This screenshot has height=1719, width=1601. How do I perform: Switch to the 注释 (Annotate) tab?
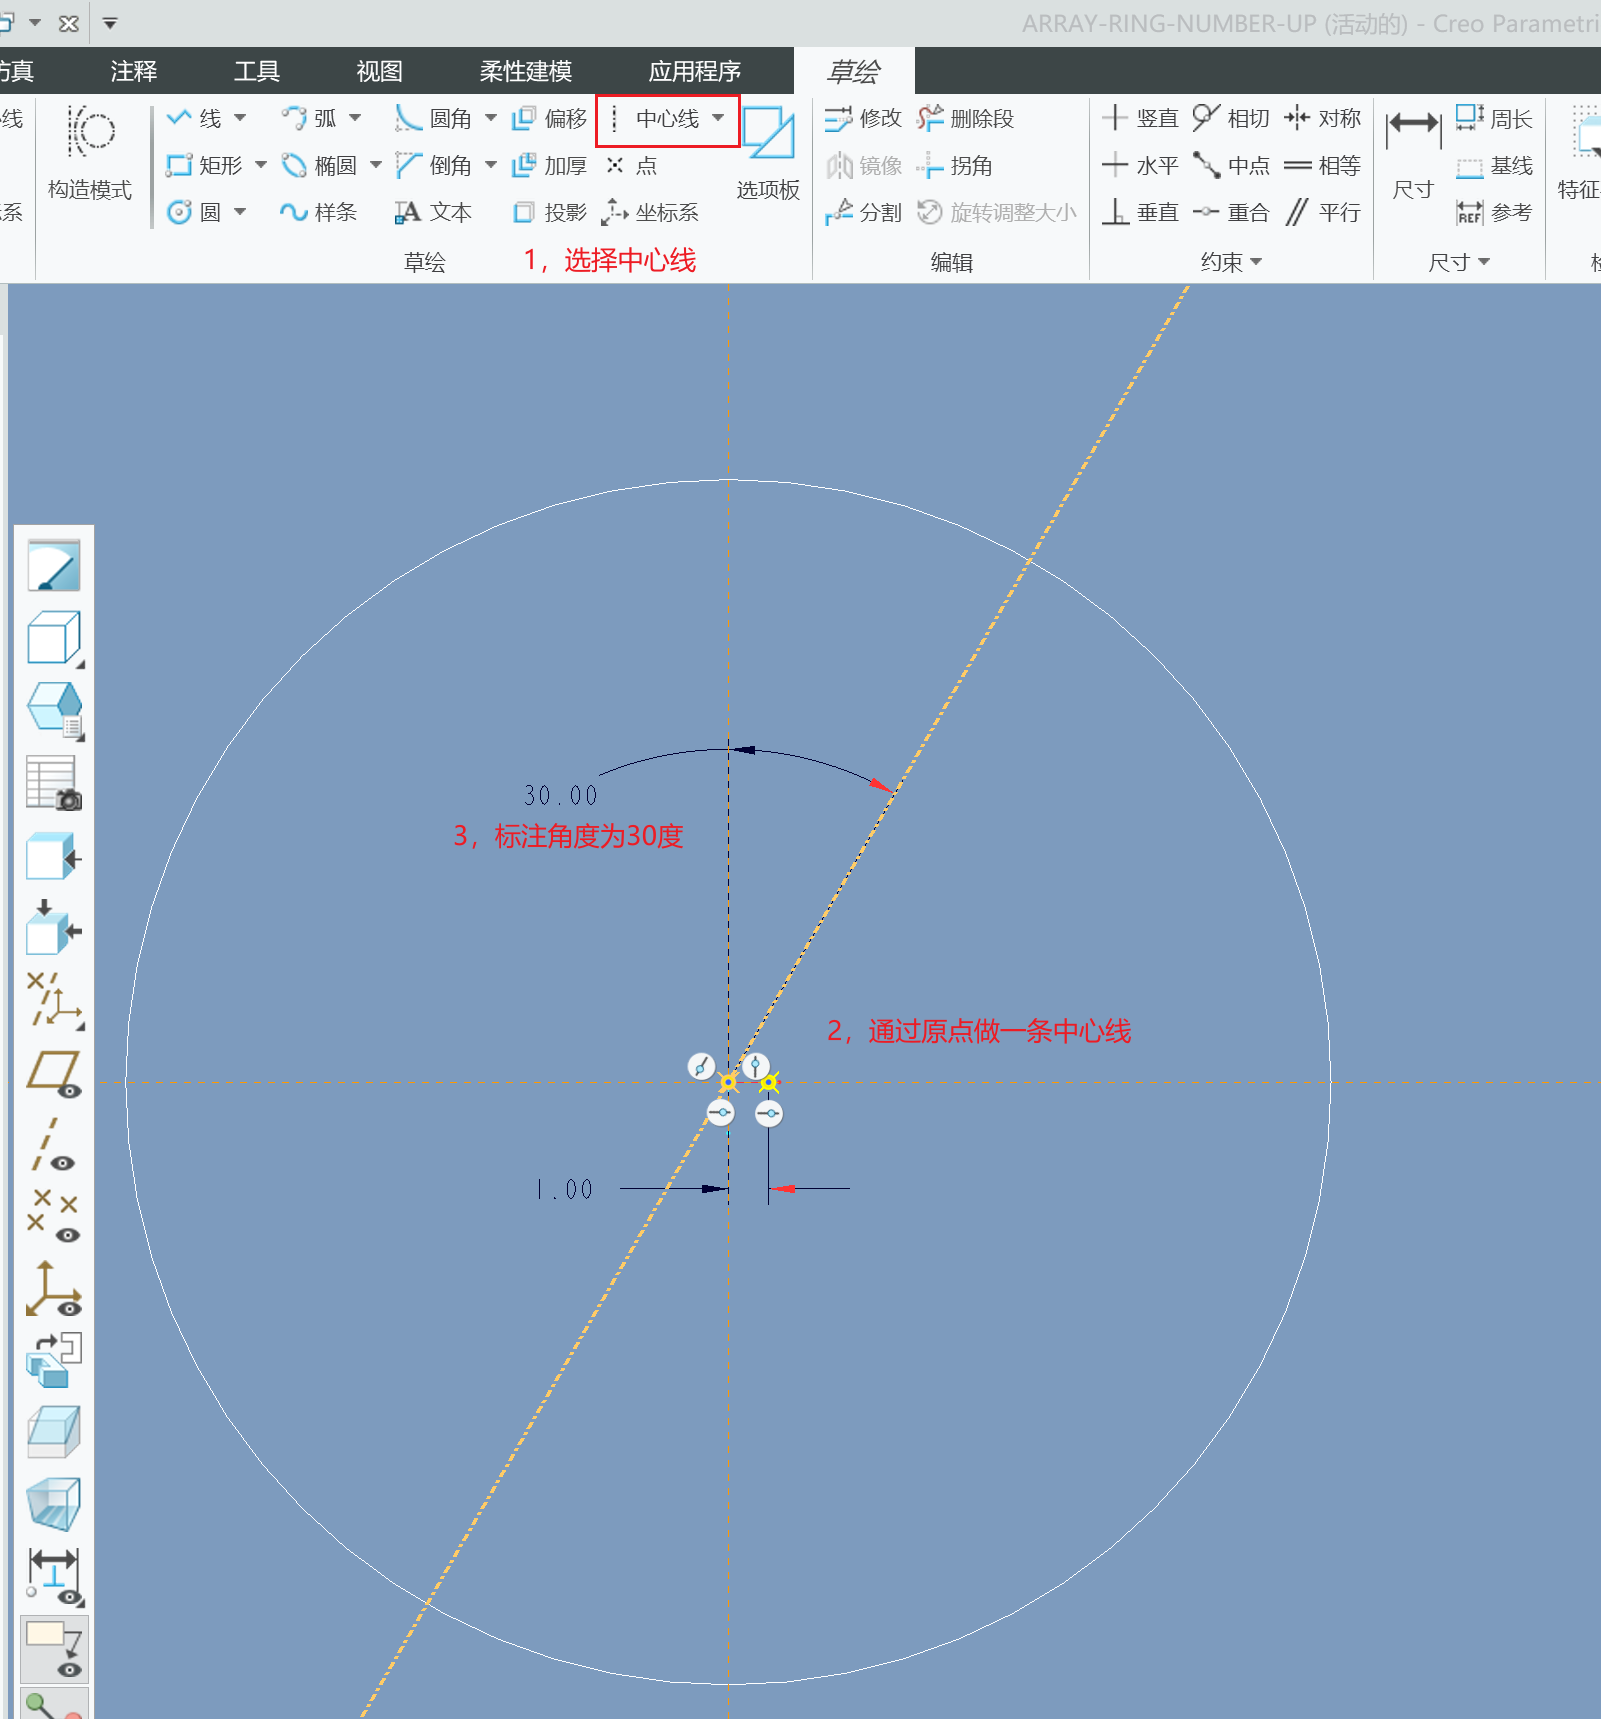pos(134,71)
